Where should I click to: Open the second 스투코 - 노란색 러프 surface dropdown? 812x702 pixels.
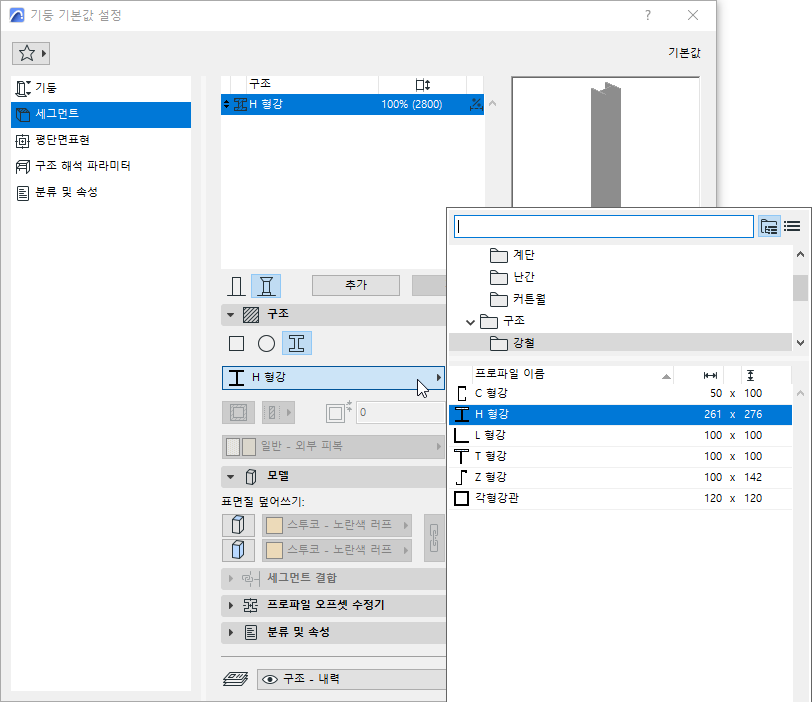337,550
